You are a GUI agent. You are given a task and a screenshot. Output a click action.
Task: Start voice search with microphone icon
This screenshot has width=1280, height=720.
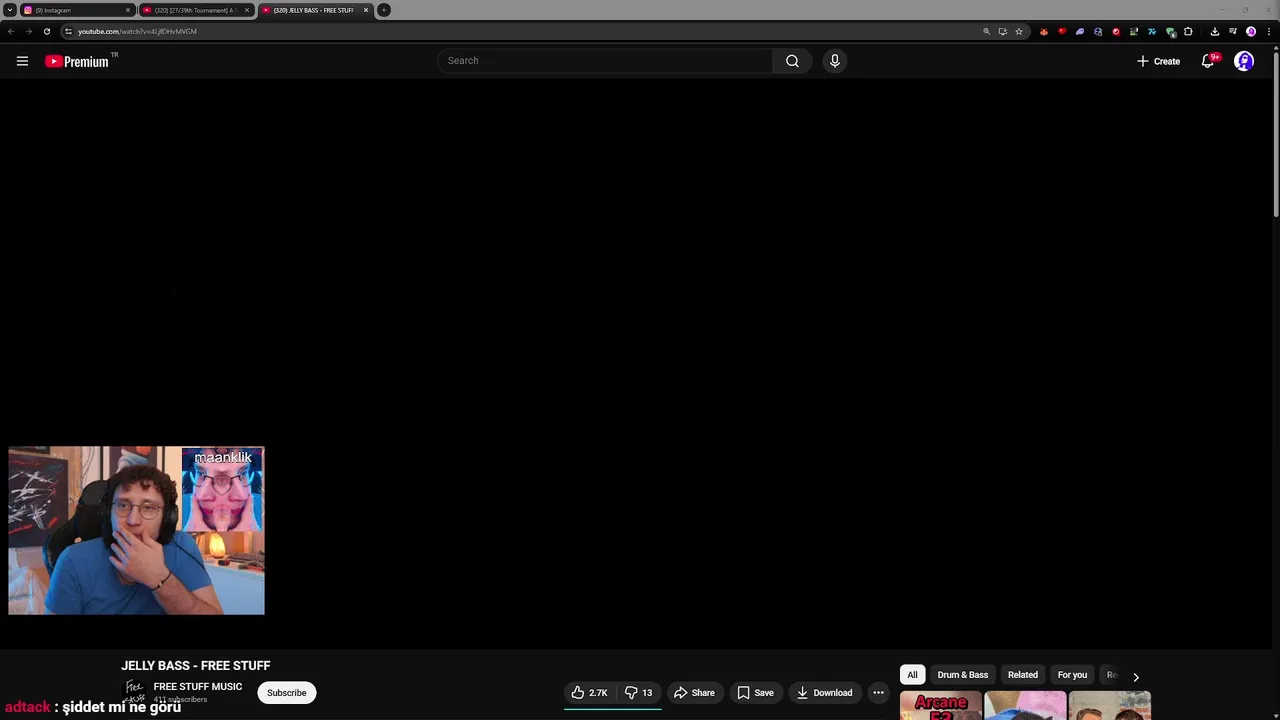click(835, 61)
